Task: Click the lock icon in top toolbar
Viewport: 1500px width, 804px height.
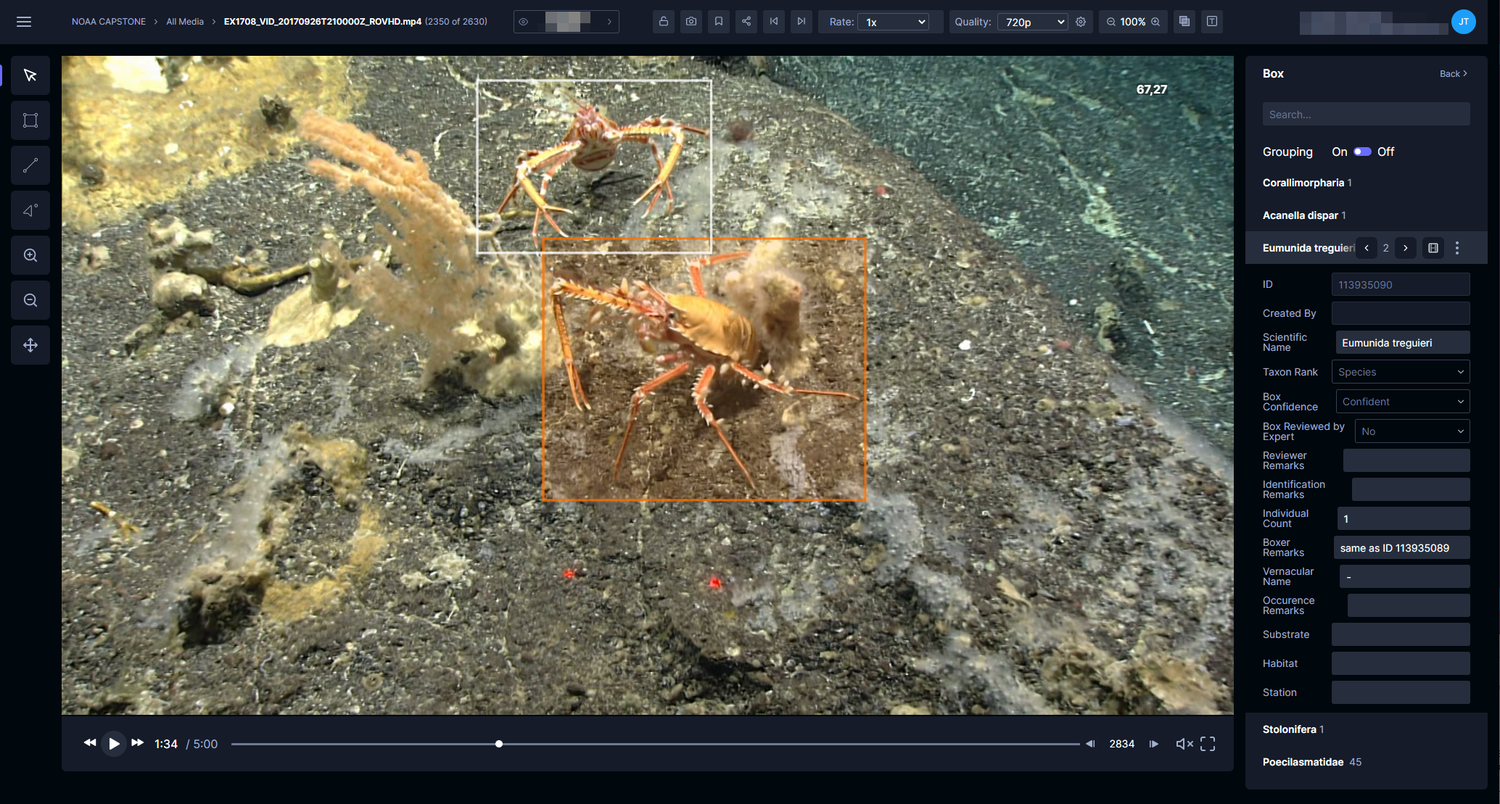Action: point(663,21)
